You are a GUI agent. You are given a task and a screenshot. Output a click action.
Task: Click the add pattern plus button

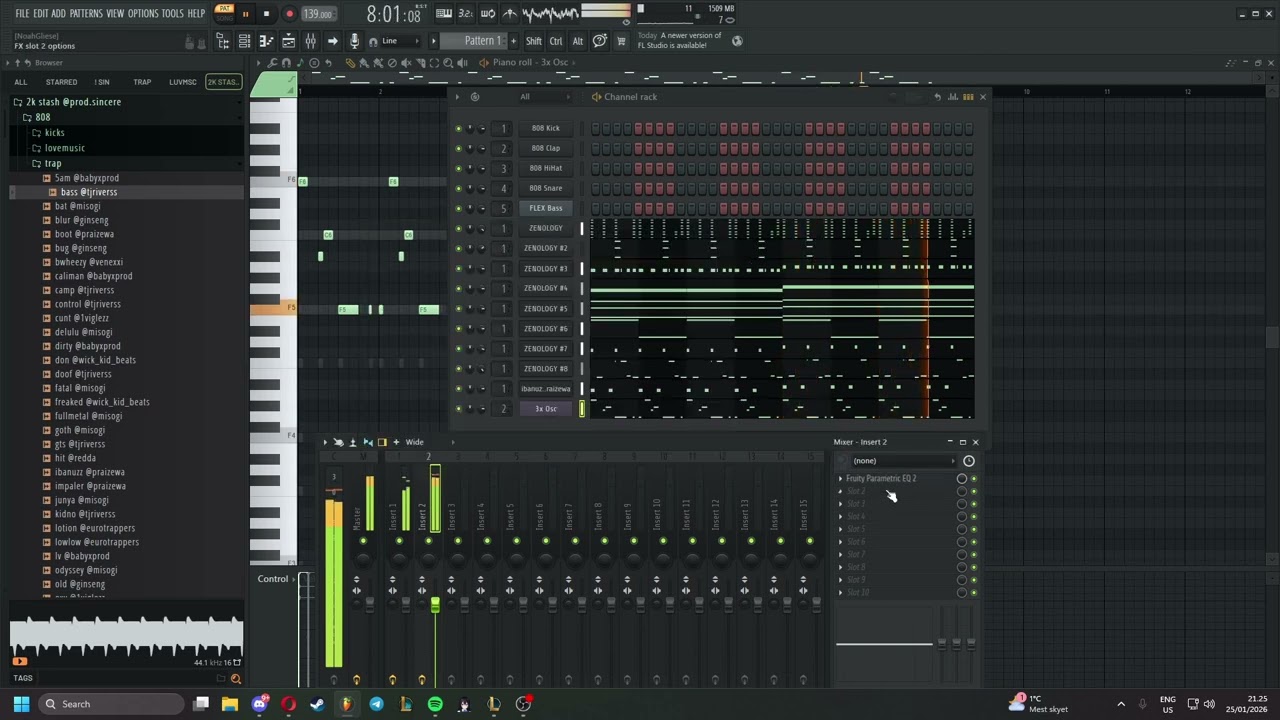click(x=514, y=41)
